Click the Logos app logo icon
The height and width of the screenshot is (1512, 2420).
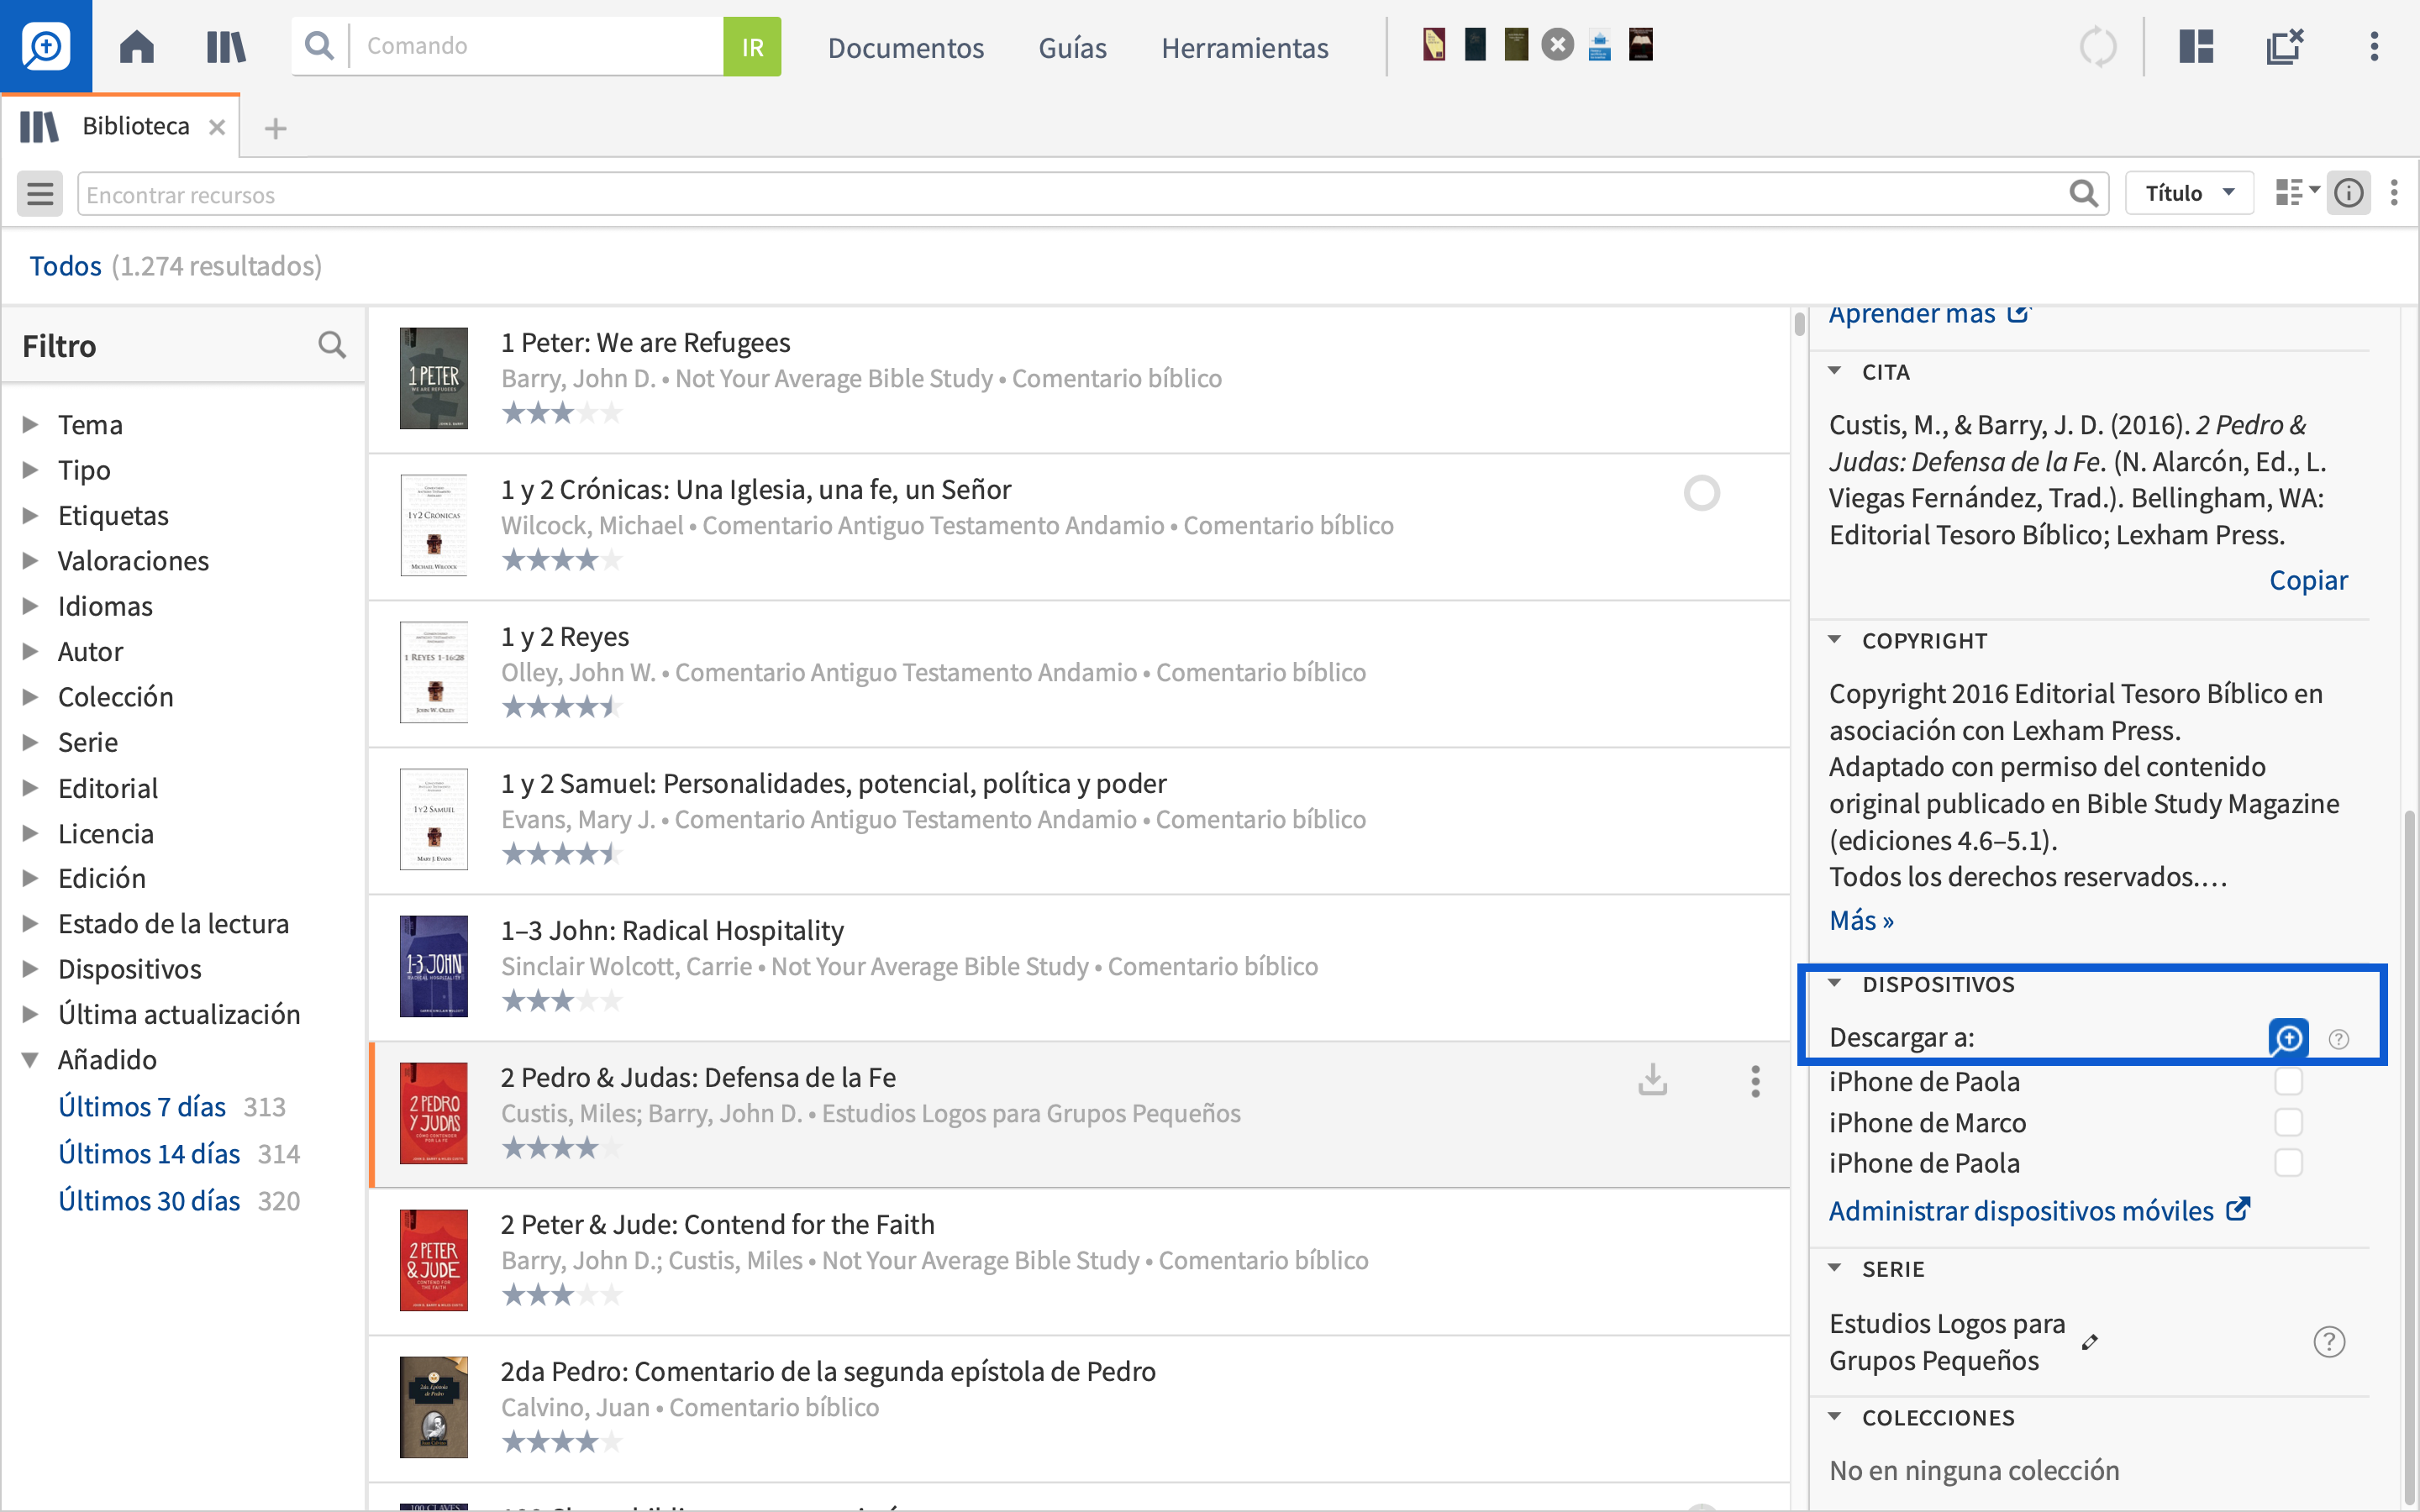click(46, 46)
